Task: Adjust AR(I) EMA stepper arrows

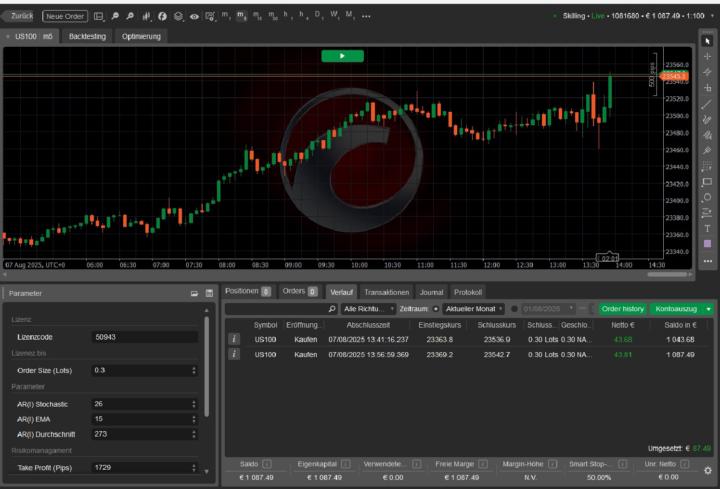Action: (194, 419)
